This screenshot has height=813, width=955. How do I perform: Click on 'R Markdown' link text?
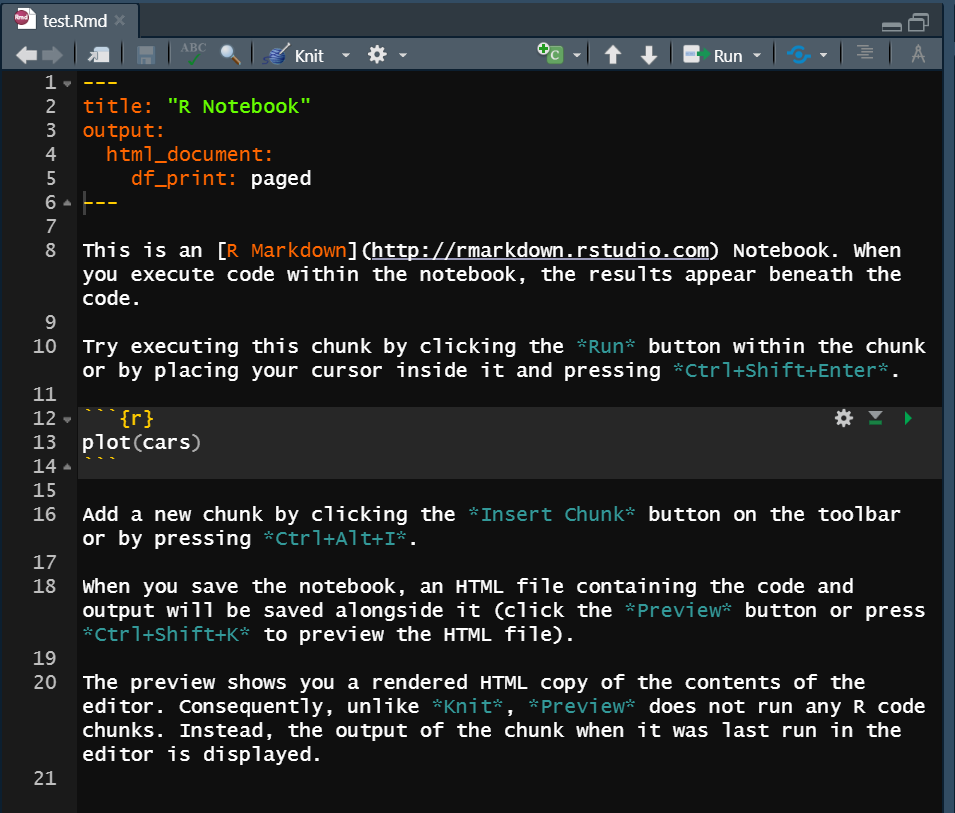click(286, 250)
